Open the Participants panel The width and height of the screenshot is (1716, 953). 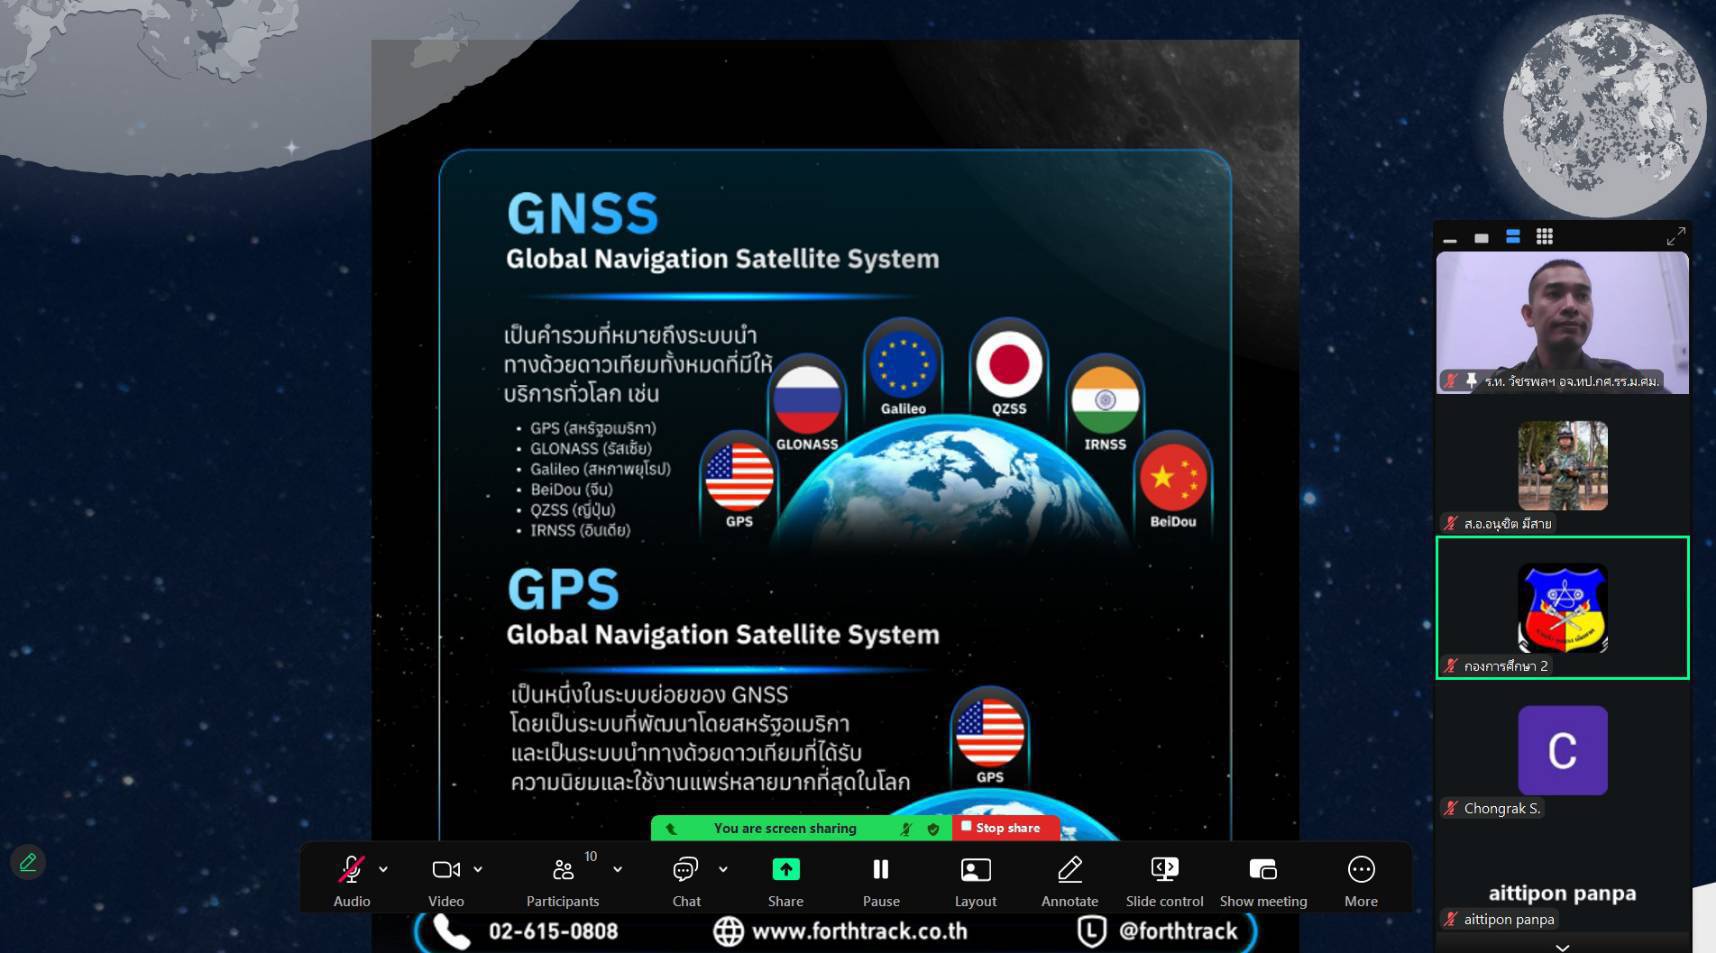coord(563,871)
